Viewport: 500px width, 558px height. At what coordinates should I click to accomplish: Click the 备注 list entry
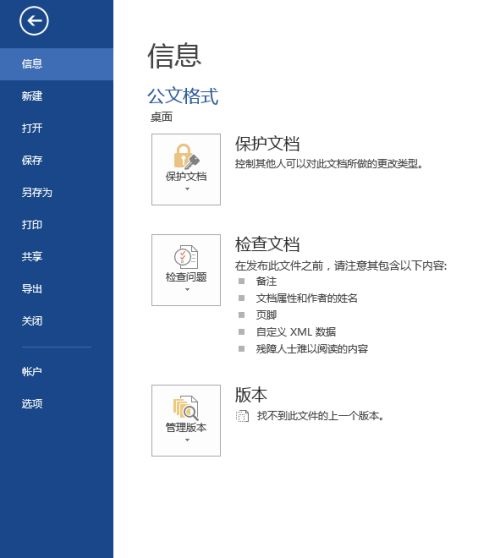pyautogui.click(x=266, y=281)
